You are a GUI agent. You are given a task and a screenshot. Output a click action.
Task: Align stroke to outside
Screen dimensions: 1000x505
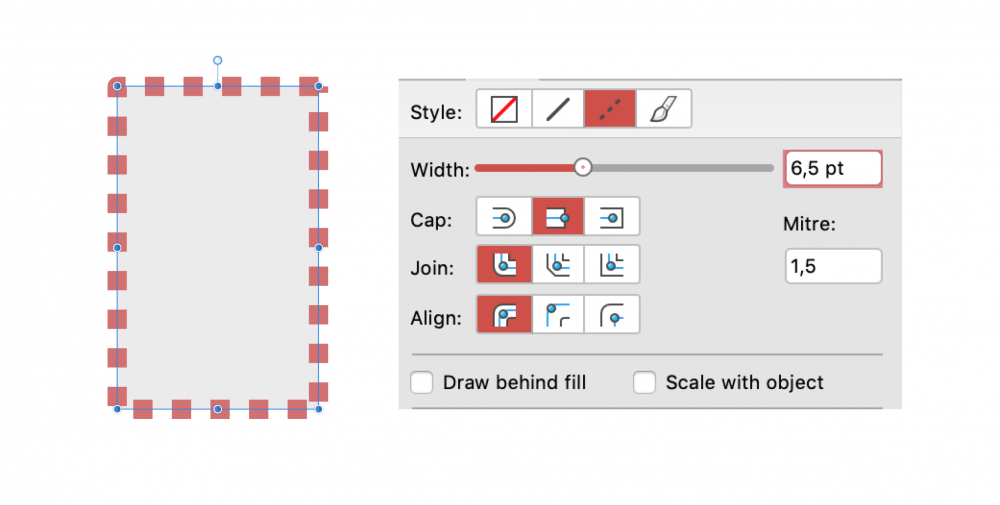(x=611, y=315)
